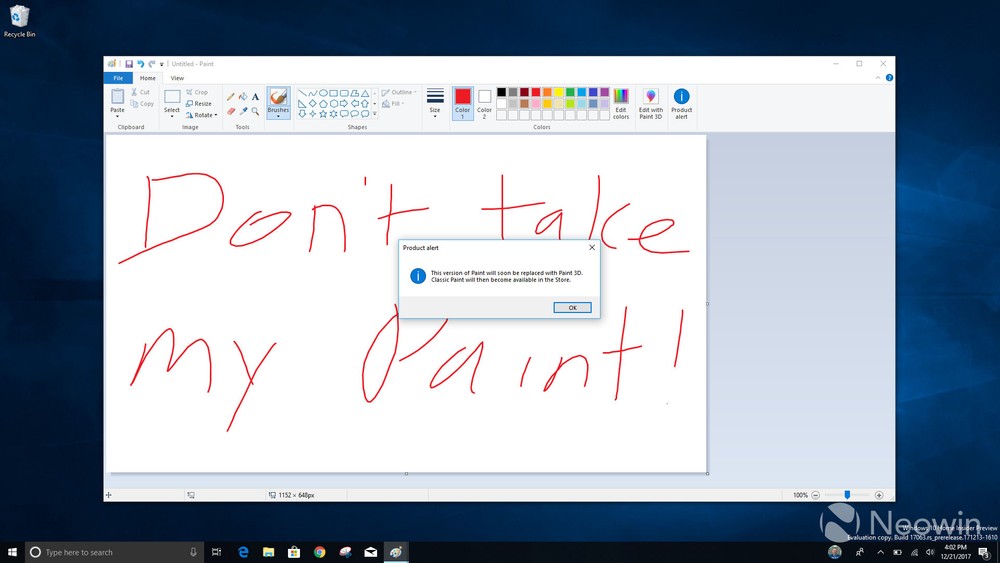Pick the pink color swatch
The height and width of the screenshot is (563, 1000).
click(x=536, y=104)
